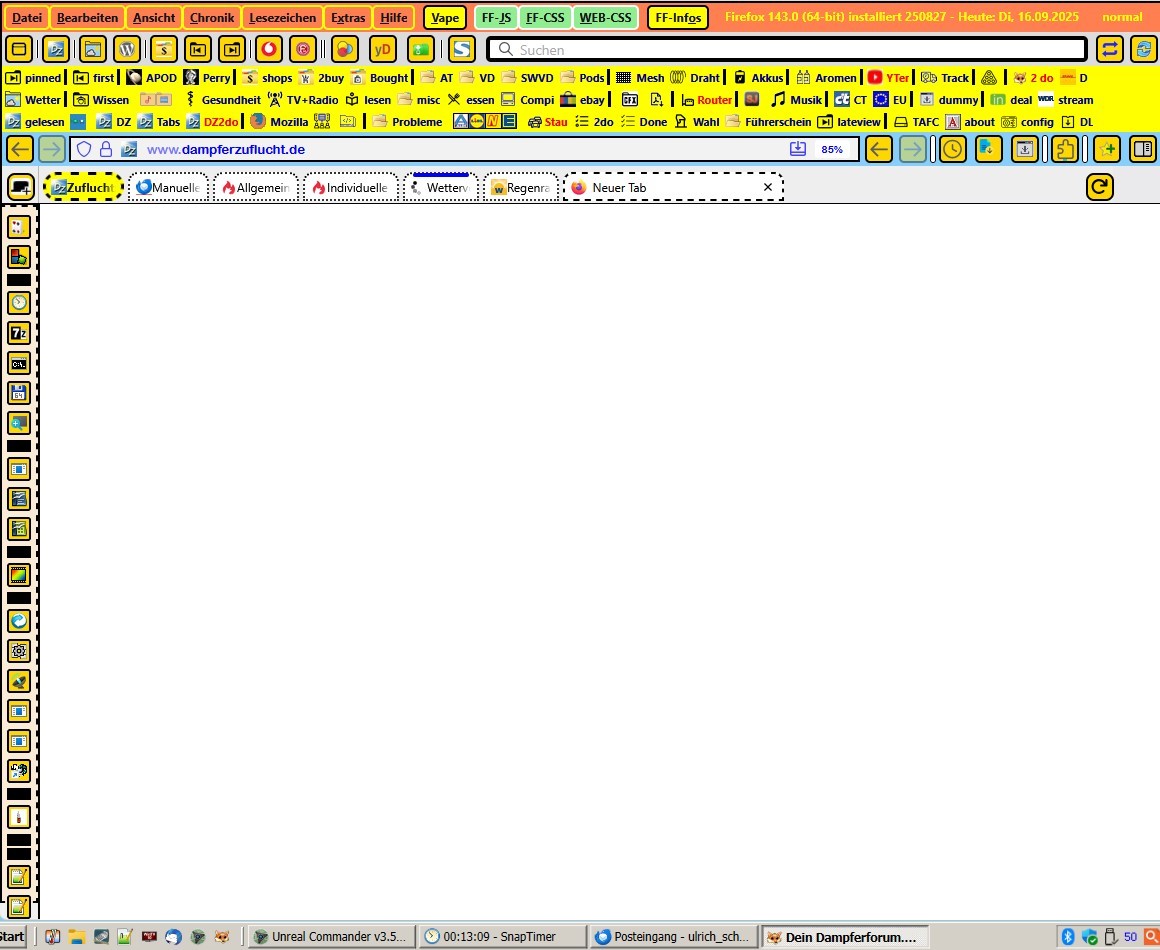Close the Neuer Tab tab
Viewport: 1160px width, 950px height.
(768, 187)
